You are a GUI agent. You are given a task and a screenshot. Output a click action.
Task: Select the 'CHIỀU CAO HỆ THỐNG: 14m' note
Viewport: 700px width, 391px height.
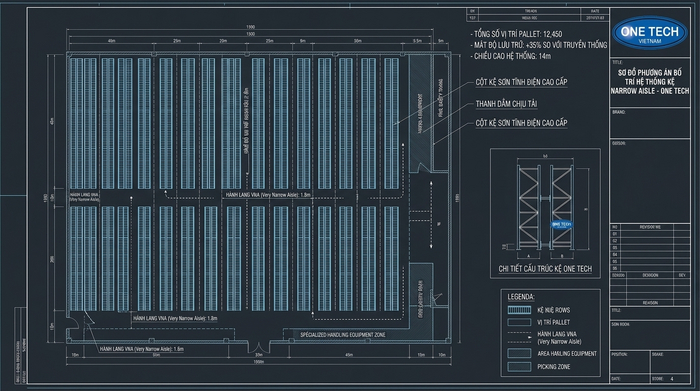(512, 56)
